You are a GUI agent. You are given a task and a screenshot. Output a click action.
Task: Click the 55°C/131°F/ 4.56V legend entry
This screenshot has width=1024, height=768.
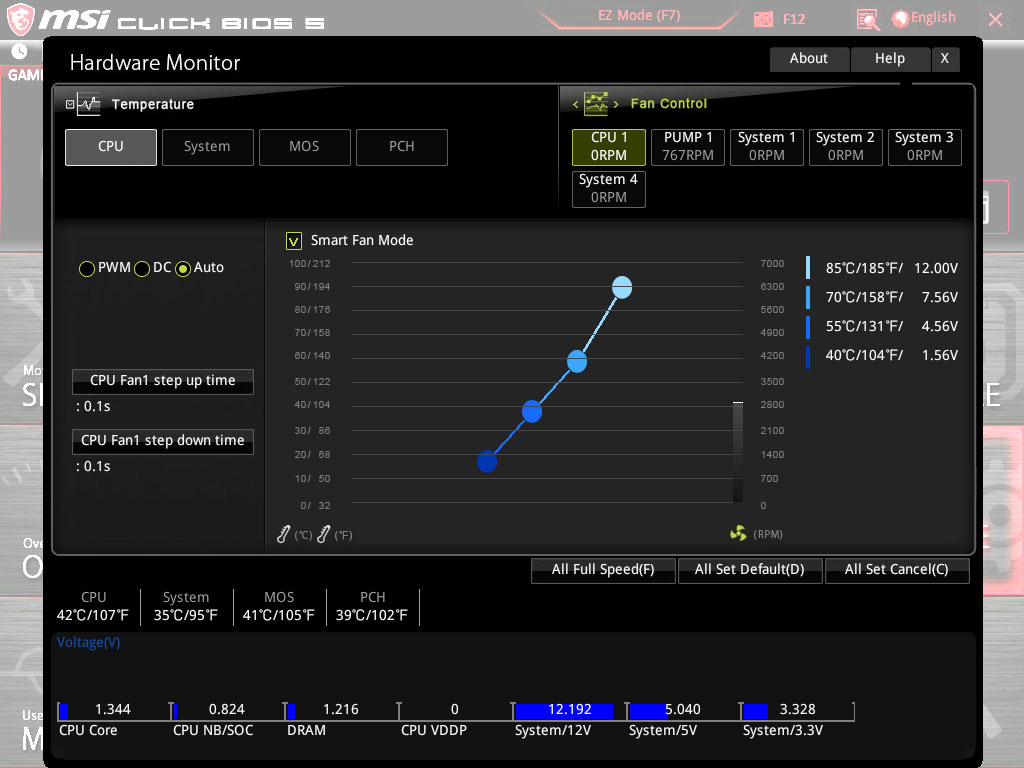pyautogui.click(x=883, y=326)
